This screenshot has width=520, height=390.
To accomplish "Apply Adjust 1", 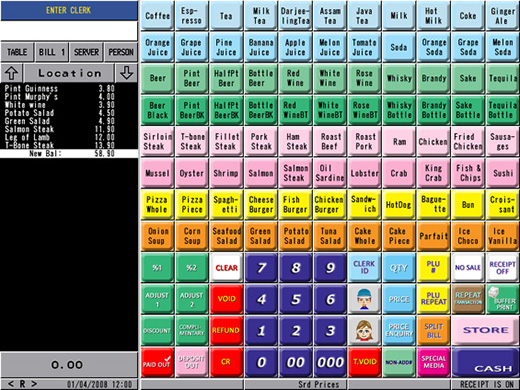I will point(157,299).
